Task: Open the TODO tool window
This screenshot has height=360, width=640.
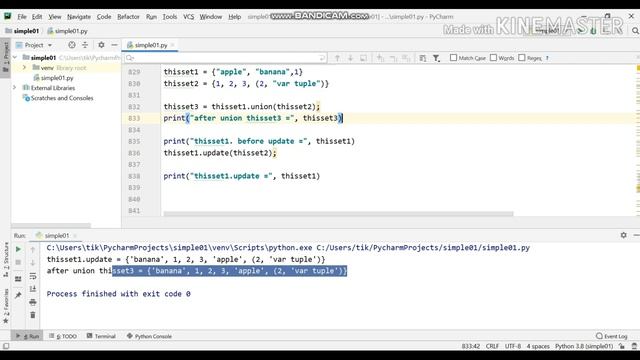Action: [x=63, y=336]
